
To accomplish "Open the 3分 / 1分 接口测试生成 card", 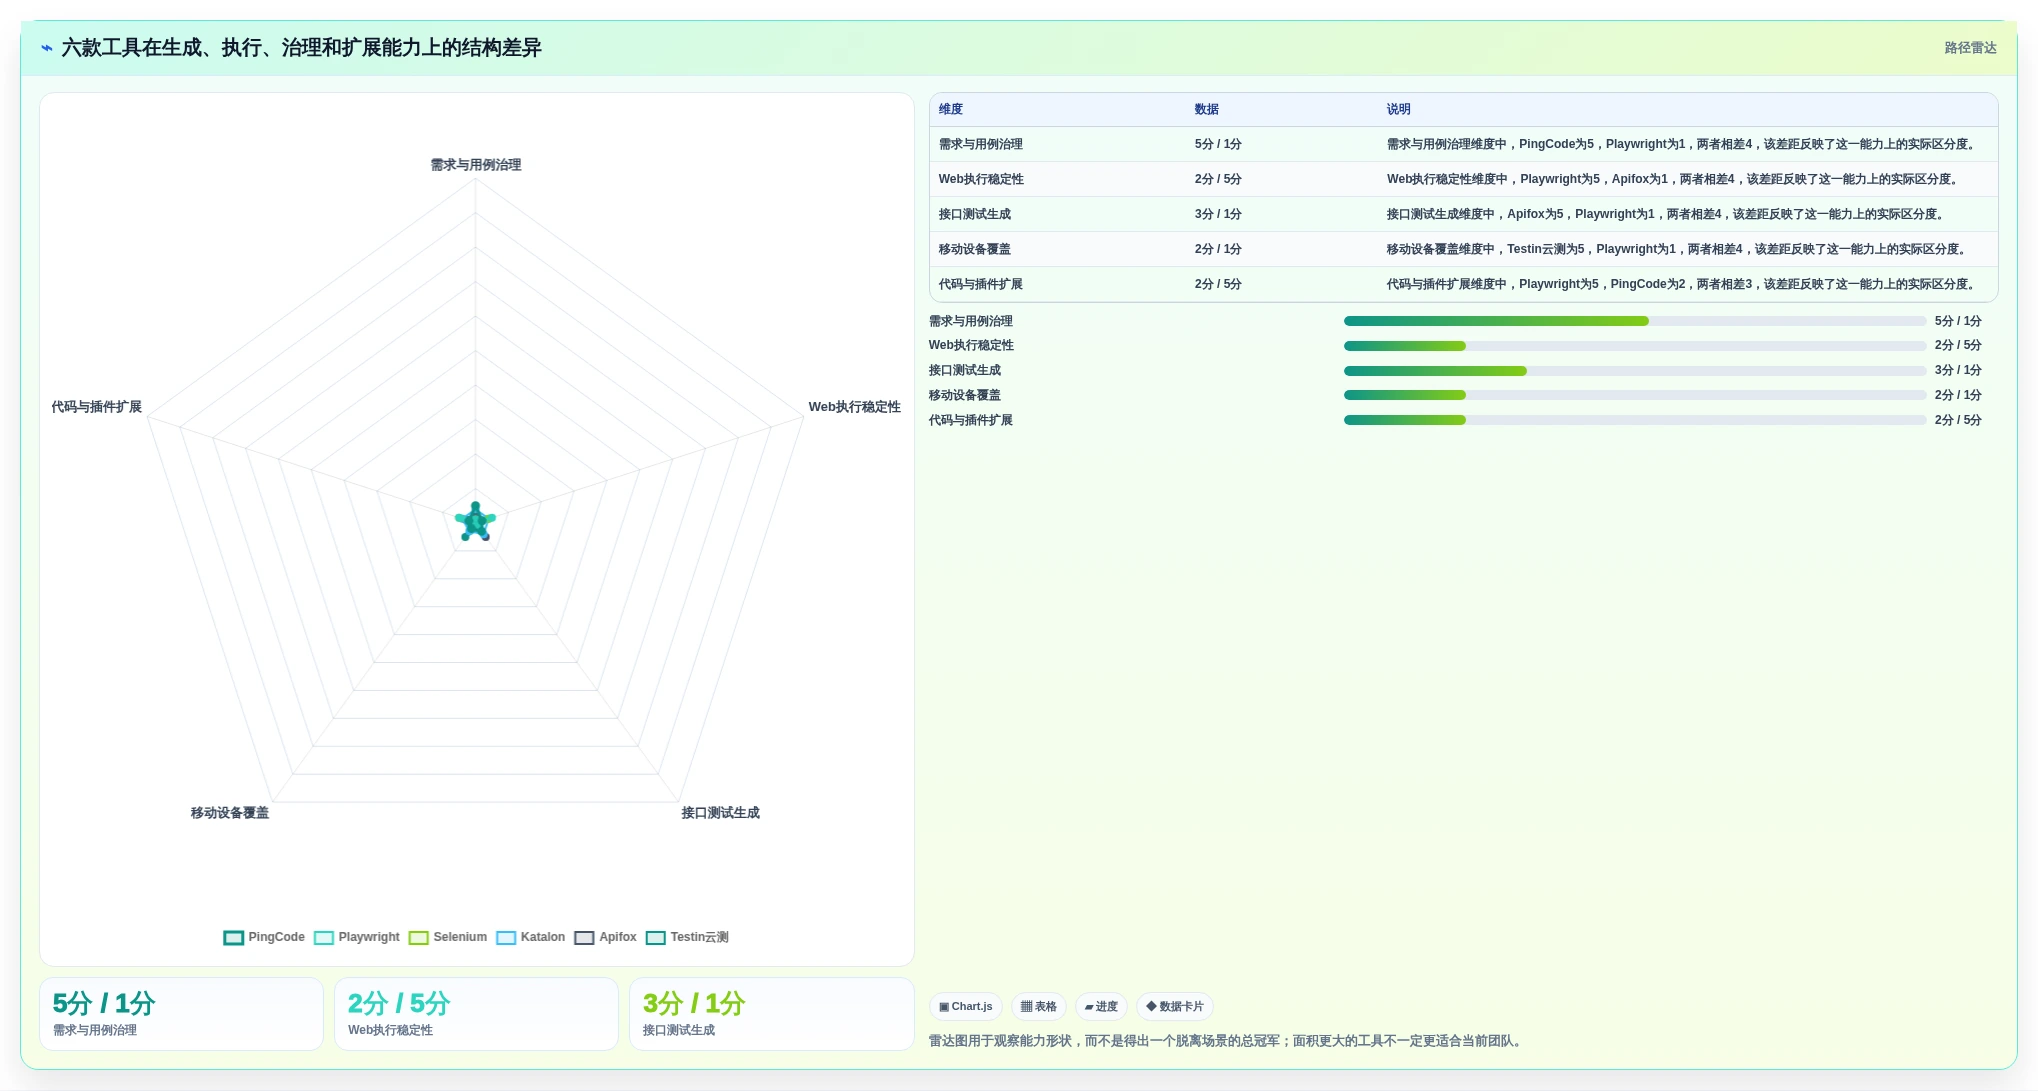I will tap(771, 1014).
